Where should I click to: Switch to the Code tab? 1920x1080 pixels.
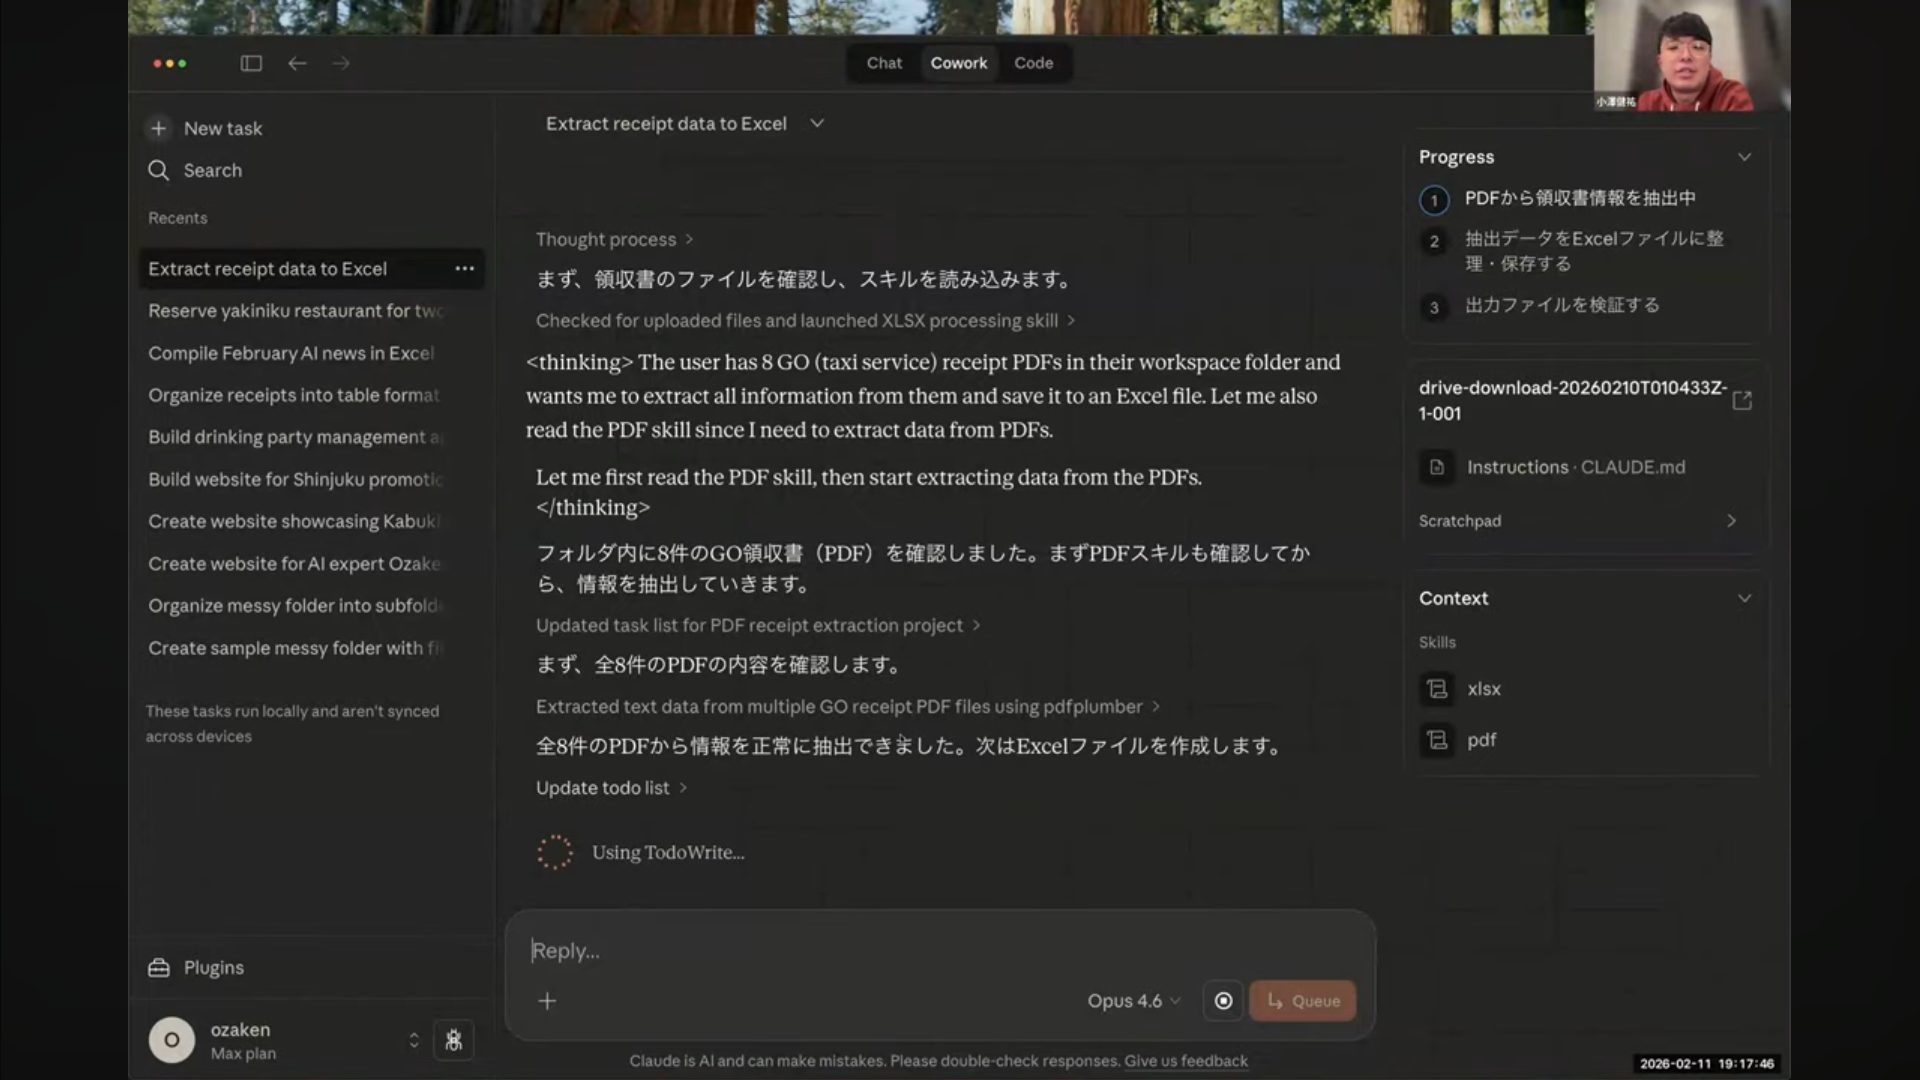click(x=1033, y=63)
